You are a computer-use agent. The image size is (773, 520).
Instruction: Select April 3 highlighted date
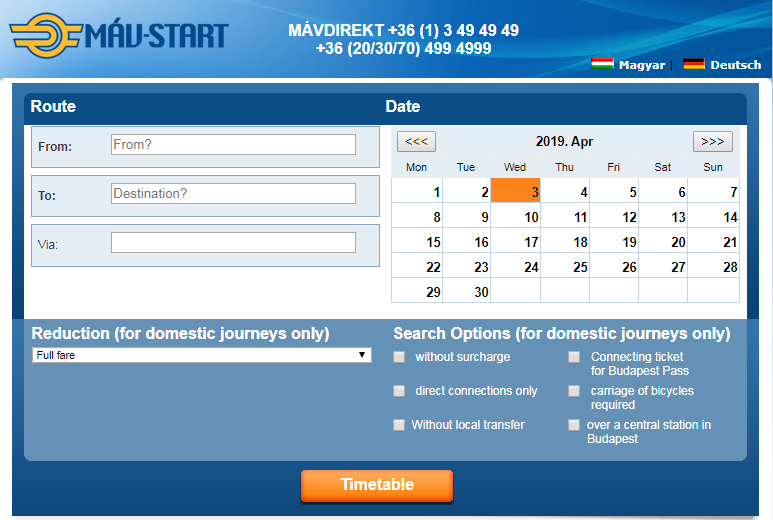[x=515, y=191]
